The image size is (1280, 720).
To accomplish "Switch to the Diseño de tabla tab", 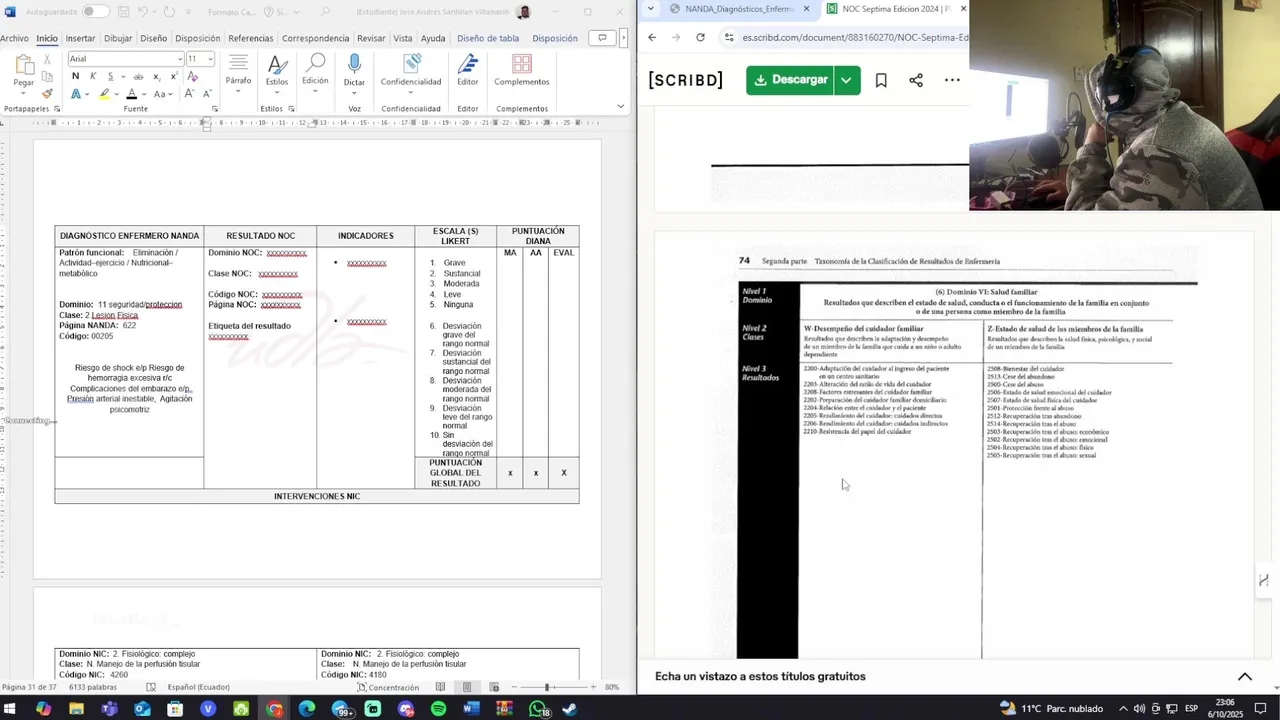I will pyautogui.click(x=488, y=38).
